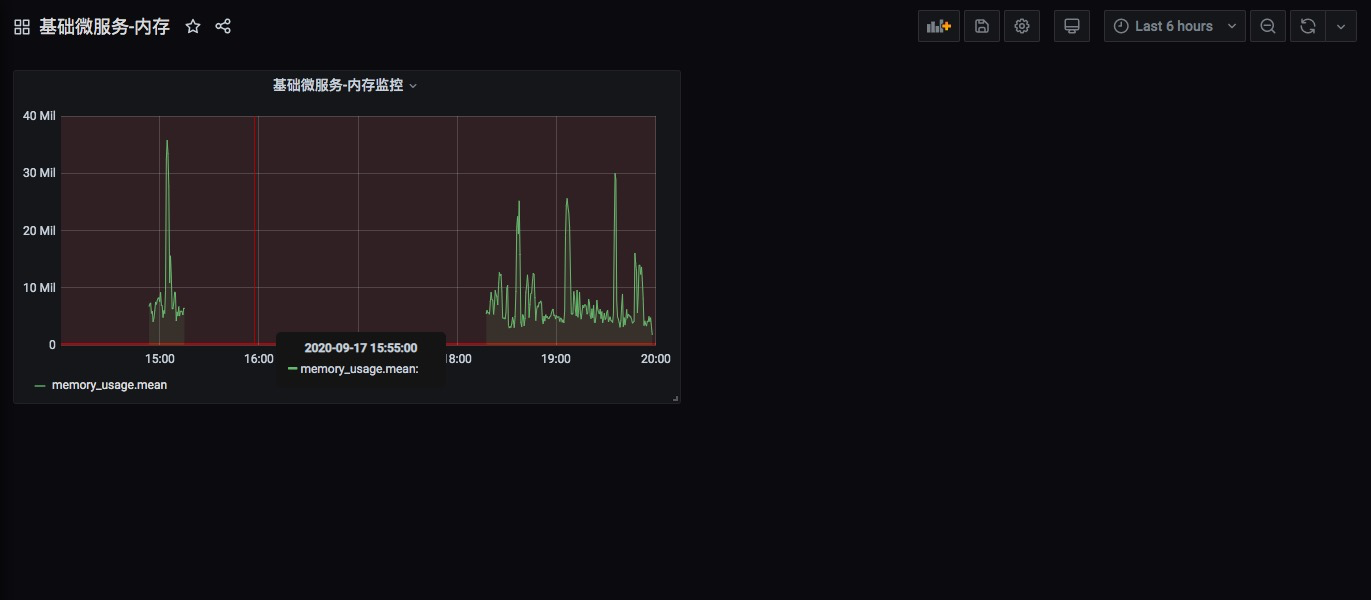The image size is (1371, 600).
Task: Click the 40 Mil y-axis label
Action: [40, 116]
